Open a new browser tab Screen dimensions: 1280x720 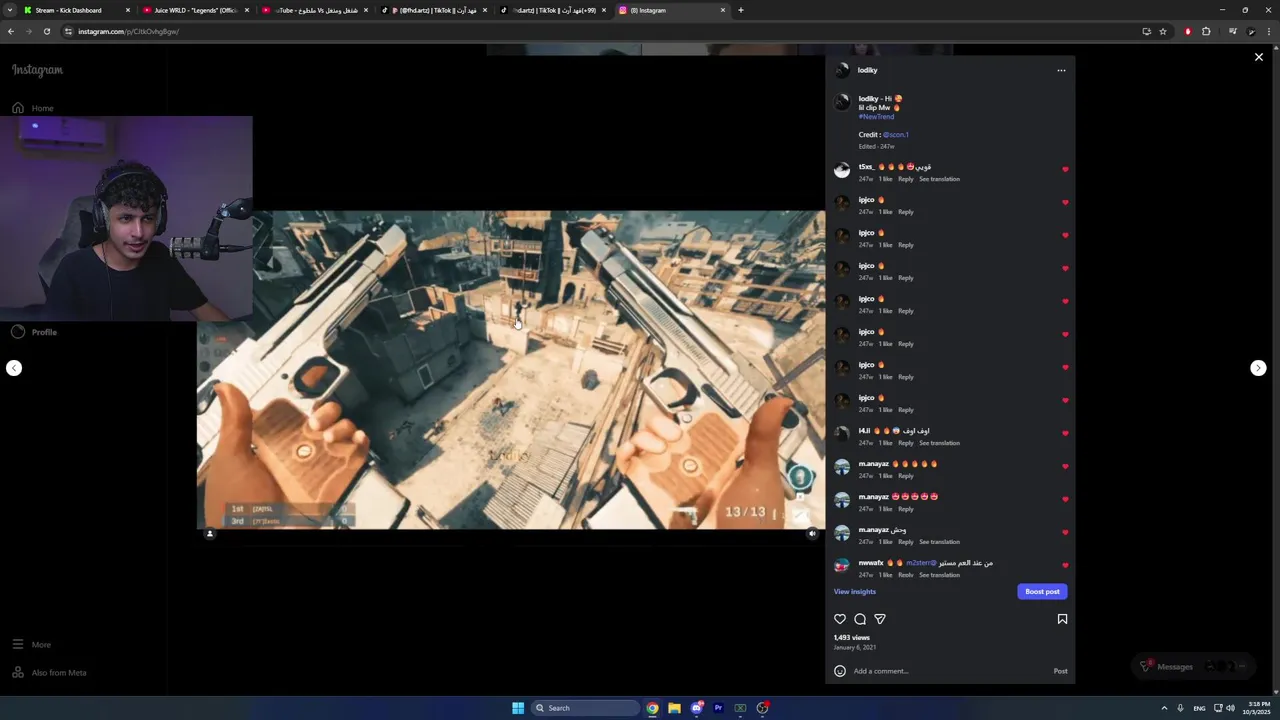[740, 10]
